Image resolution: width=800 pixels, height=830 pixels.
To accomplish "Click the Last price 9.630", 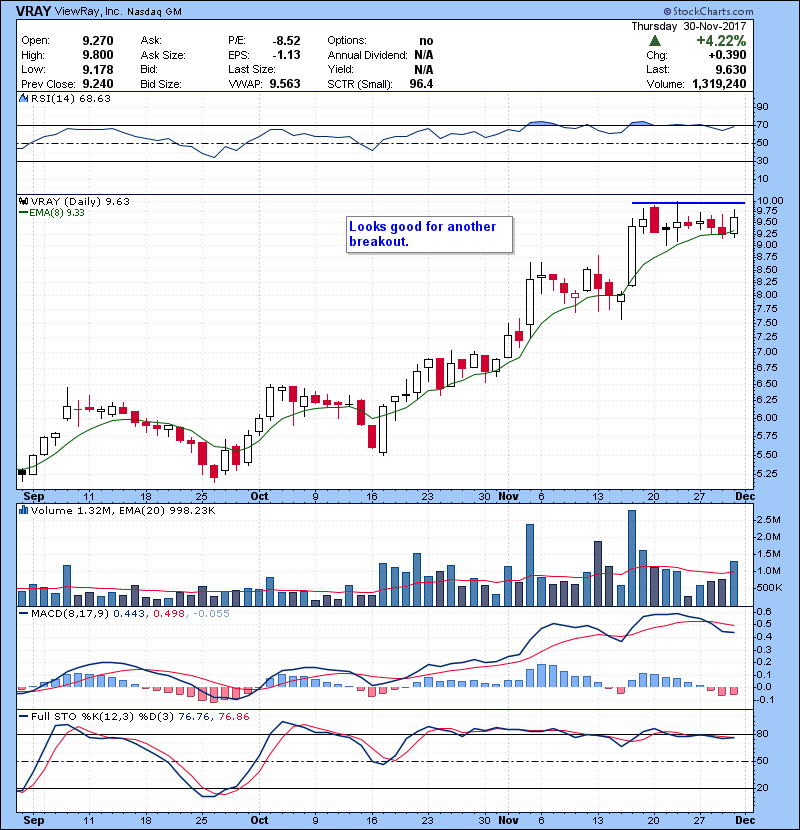I will 731,69.
